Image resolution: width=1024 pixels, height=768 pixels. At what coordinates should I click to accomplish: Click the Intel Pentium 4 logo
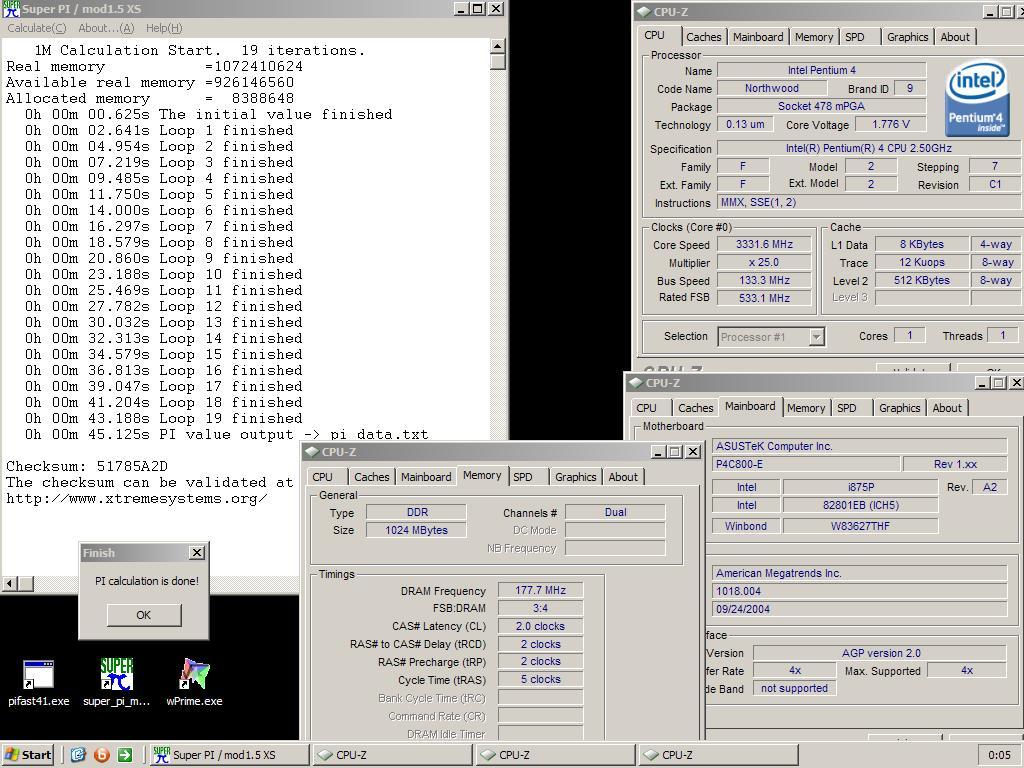(x=976, y=99)
